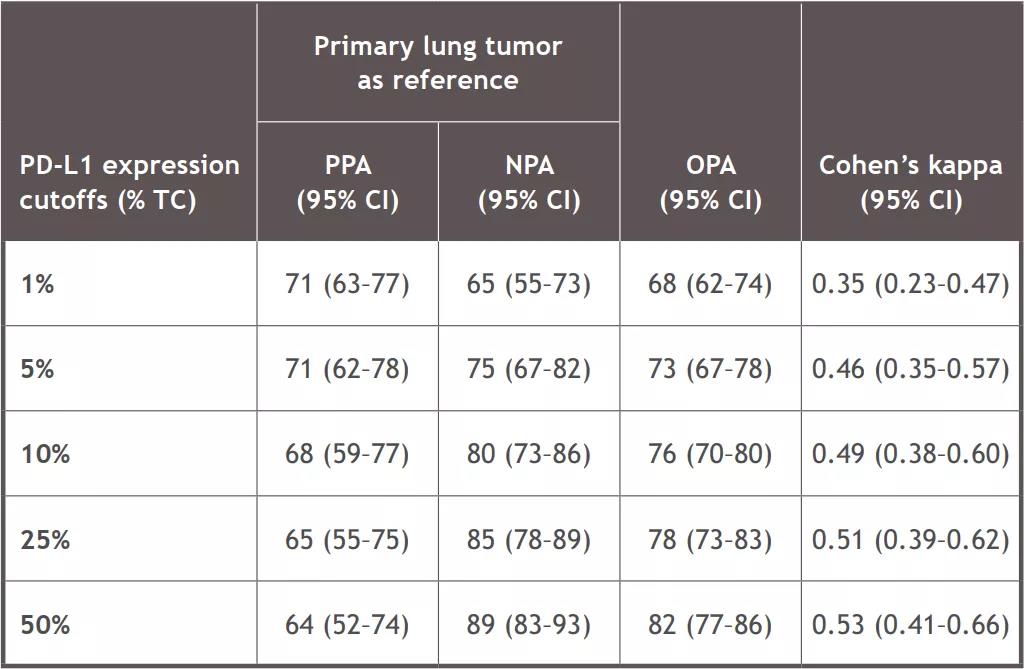Select the kappa cell reading 0.35 (0.23-0.47)

(911, 284)
